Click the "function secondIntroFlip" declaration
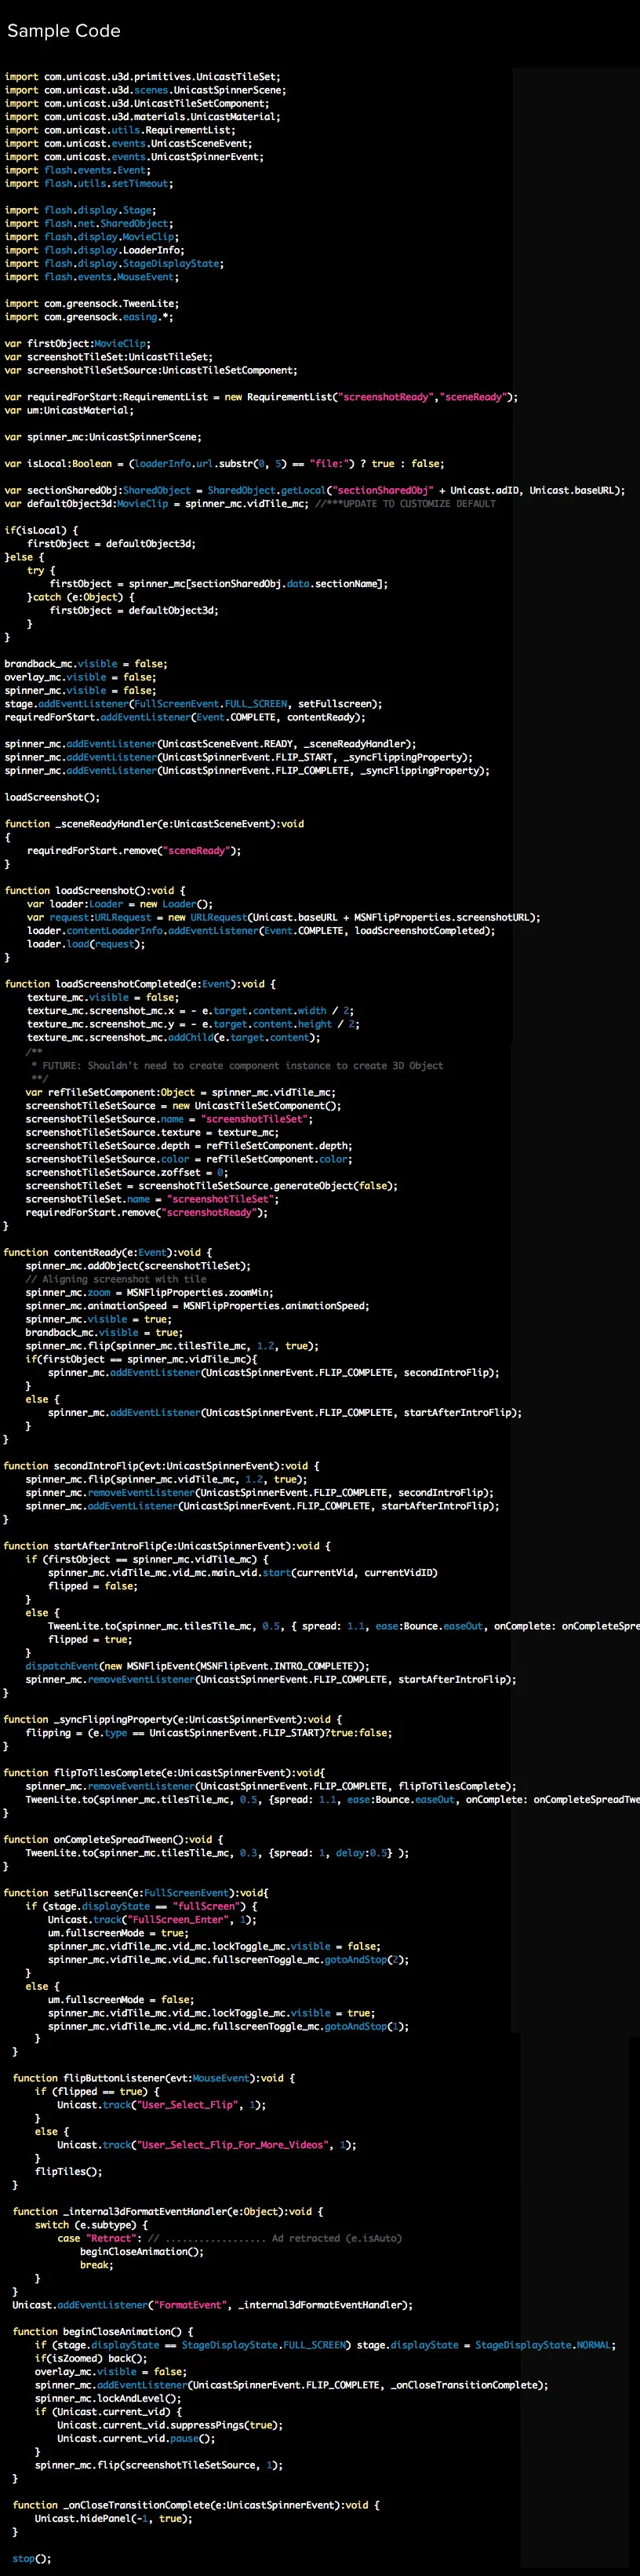Image resolution: width=640 pixels, height=2576 pixels. [162, 1466]
